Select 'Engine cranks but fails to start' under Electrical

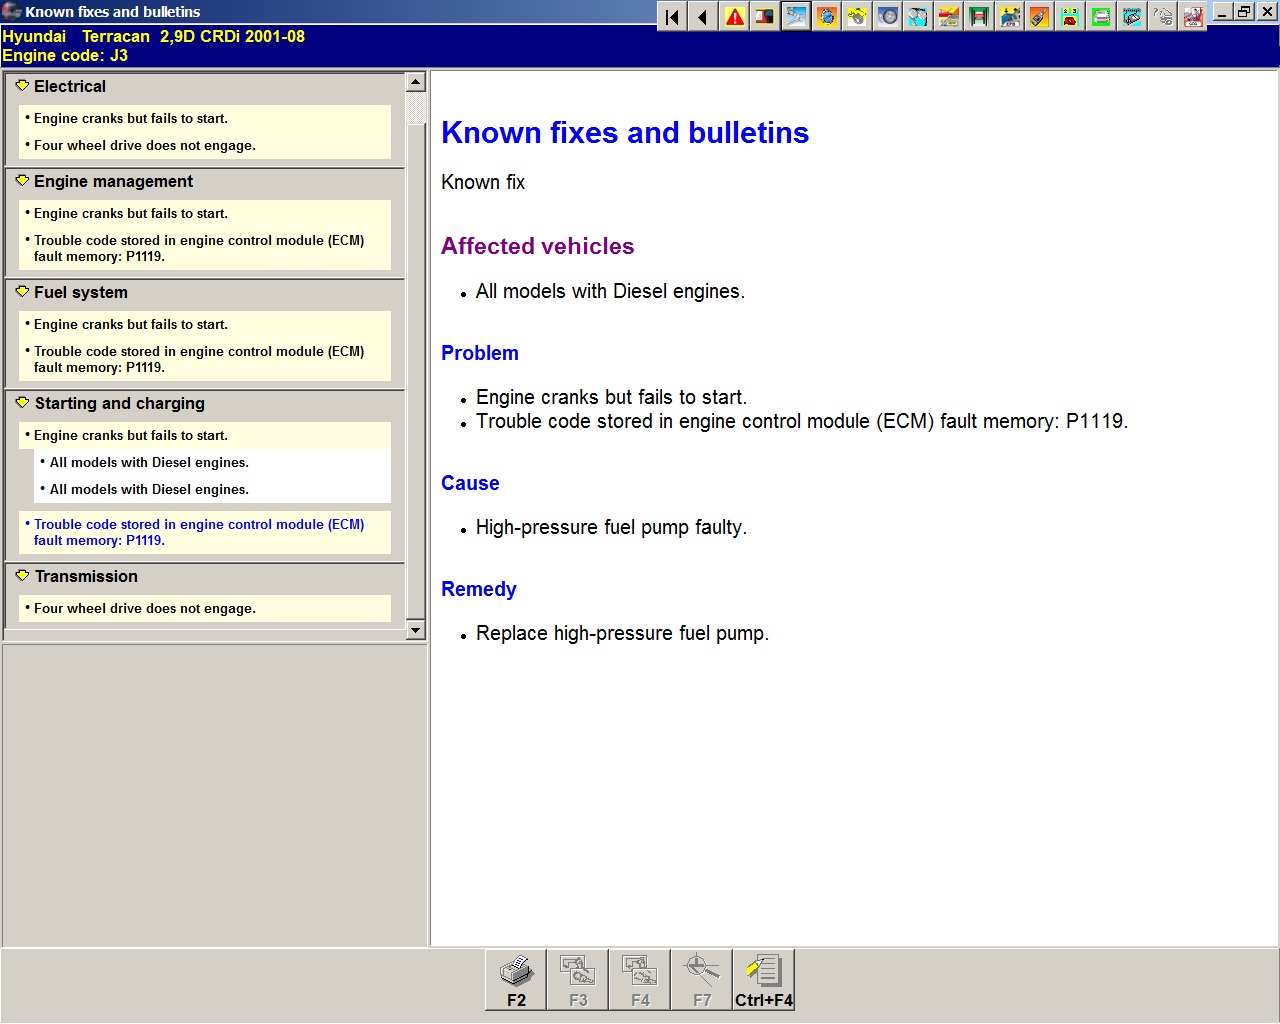pyautogui.click(x=130, y=118)
